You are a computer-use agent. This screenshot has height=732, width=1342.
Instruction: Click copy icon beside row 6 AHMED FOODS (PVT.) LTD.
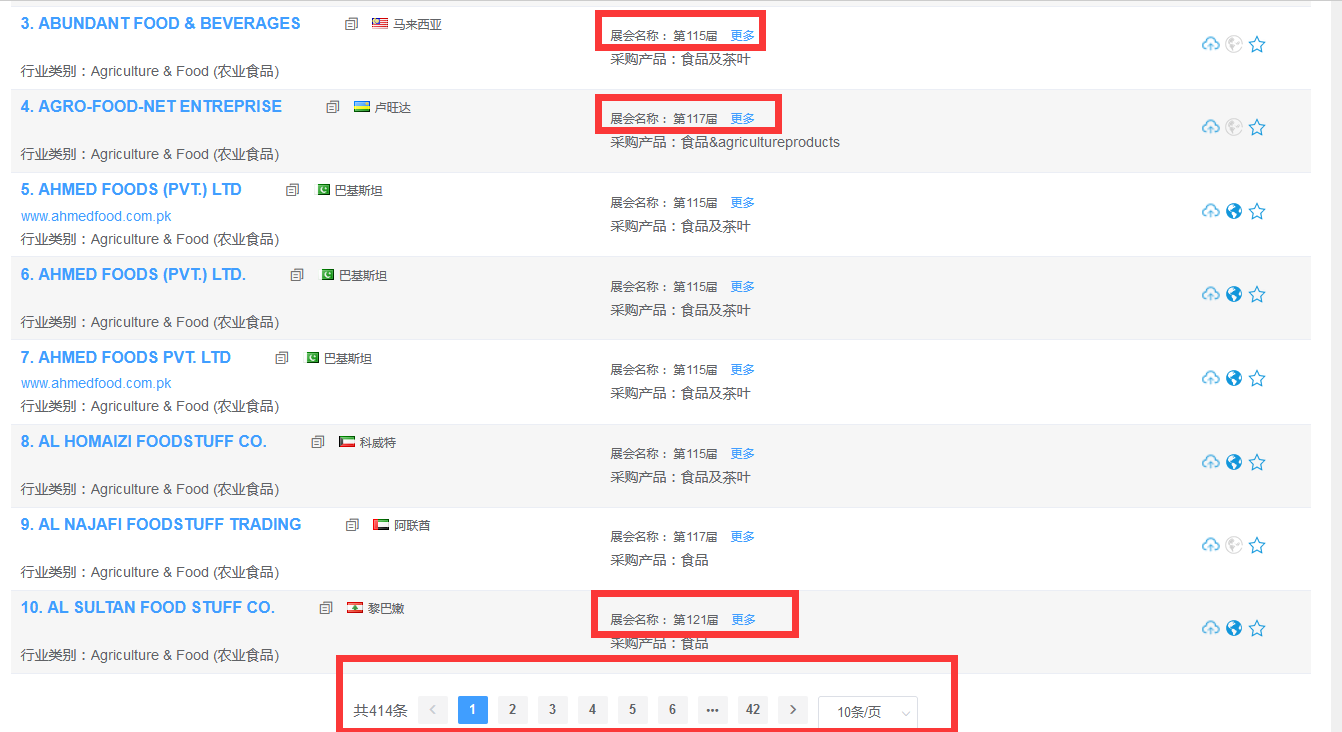point(297,275)
